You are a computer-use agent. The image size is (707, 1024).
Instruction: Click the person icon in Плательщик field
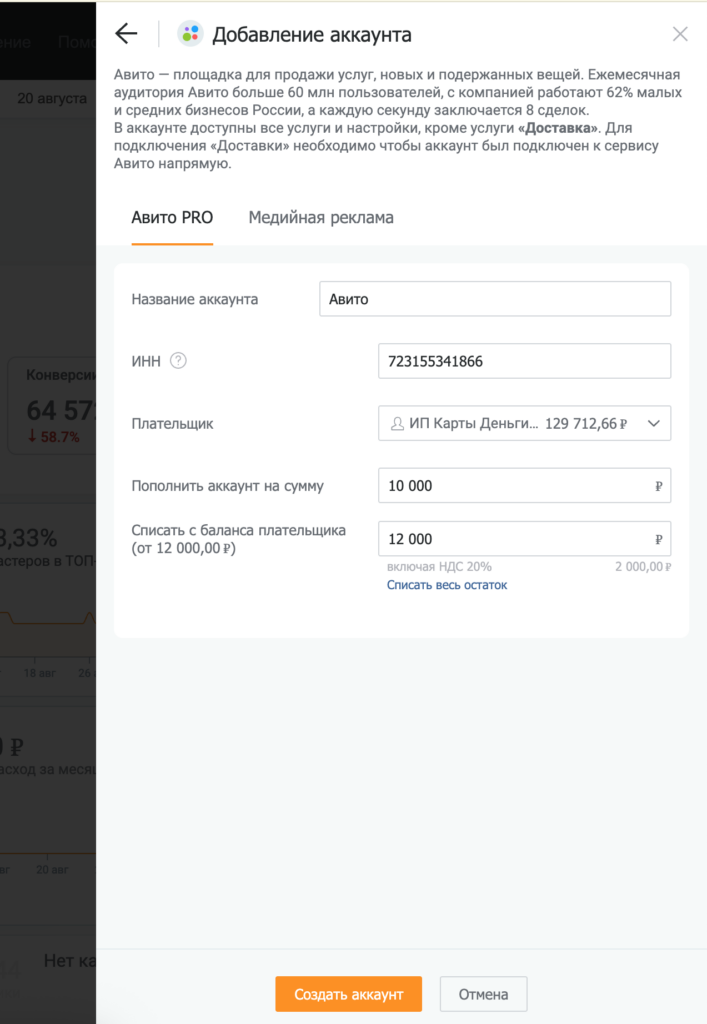pyautogui.click(x=397, y=424)
